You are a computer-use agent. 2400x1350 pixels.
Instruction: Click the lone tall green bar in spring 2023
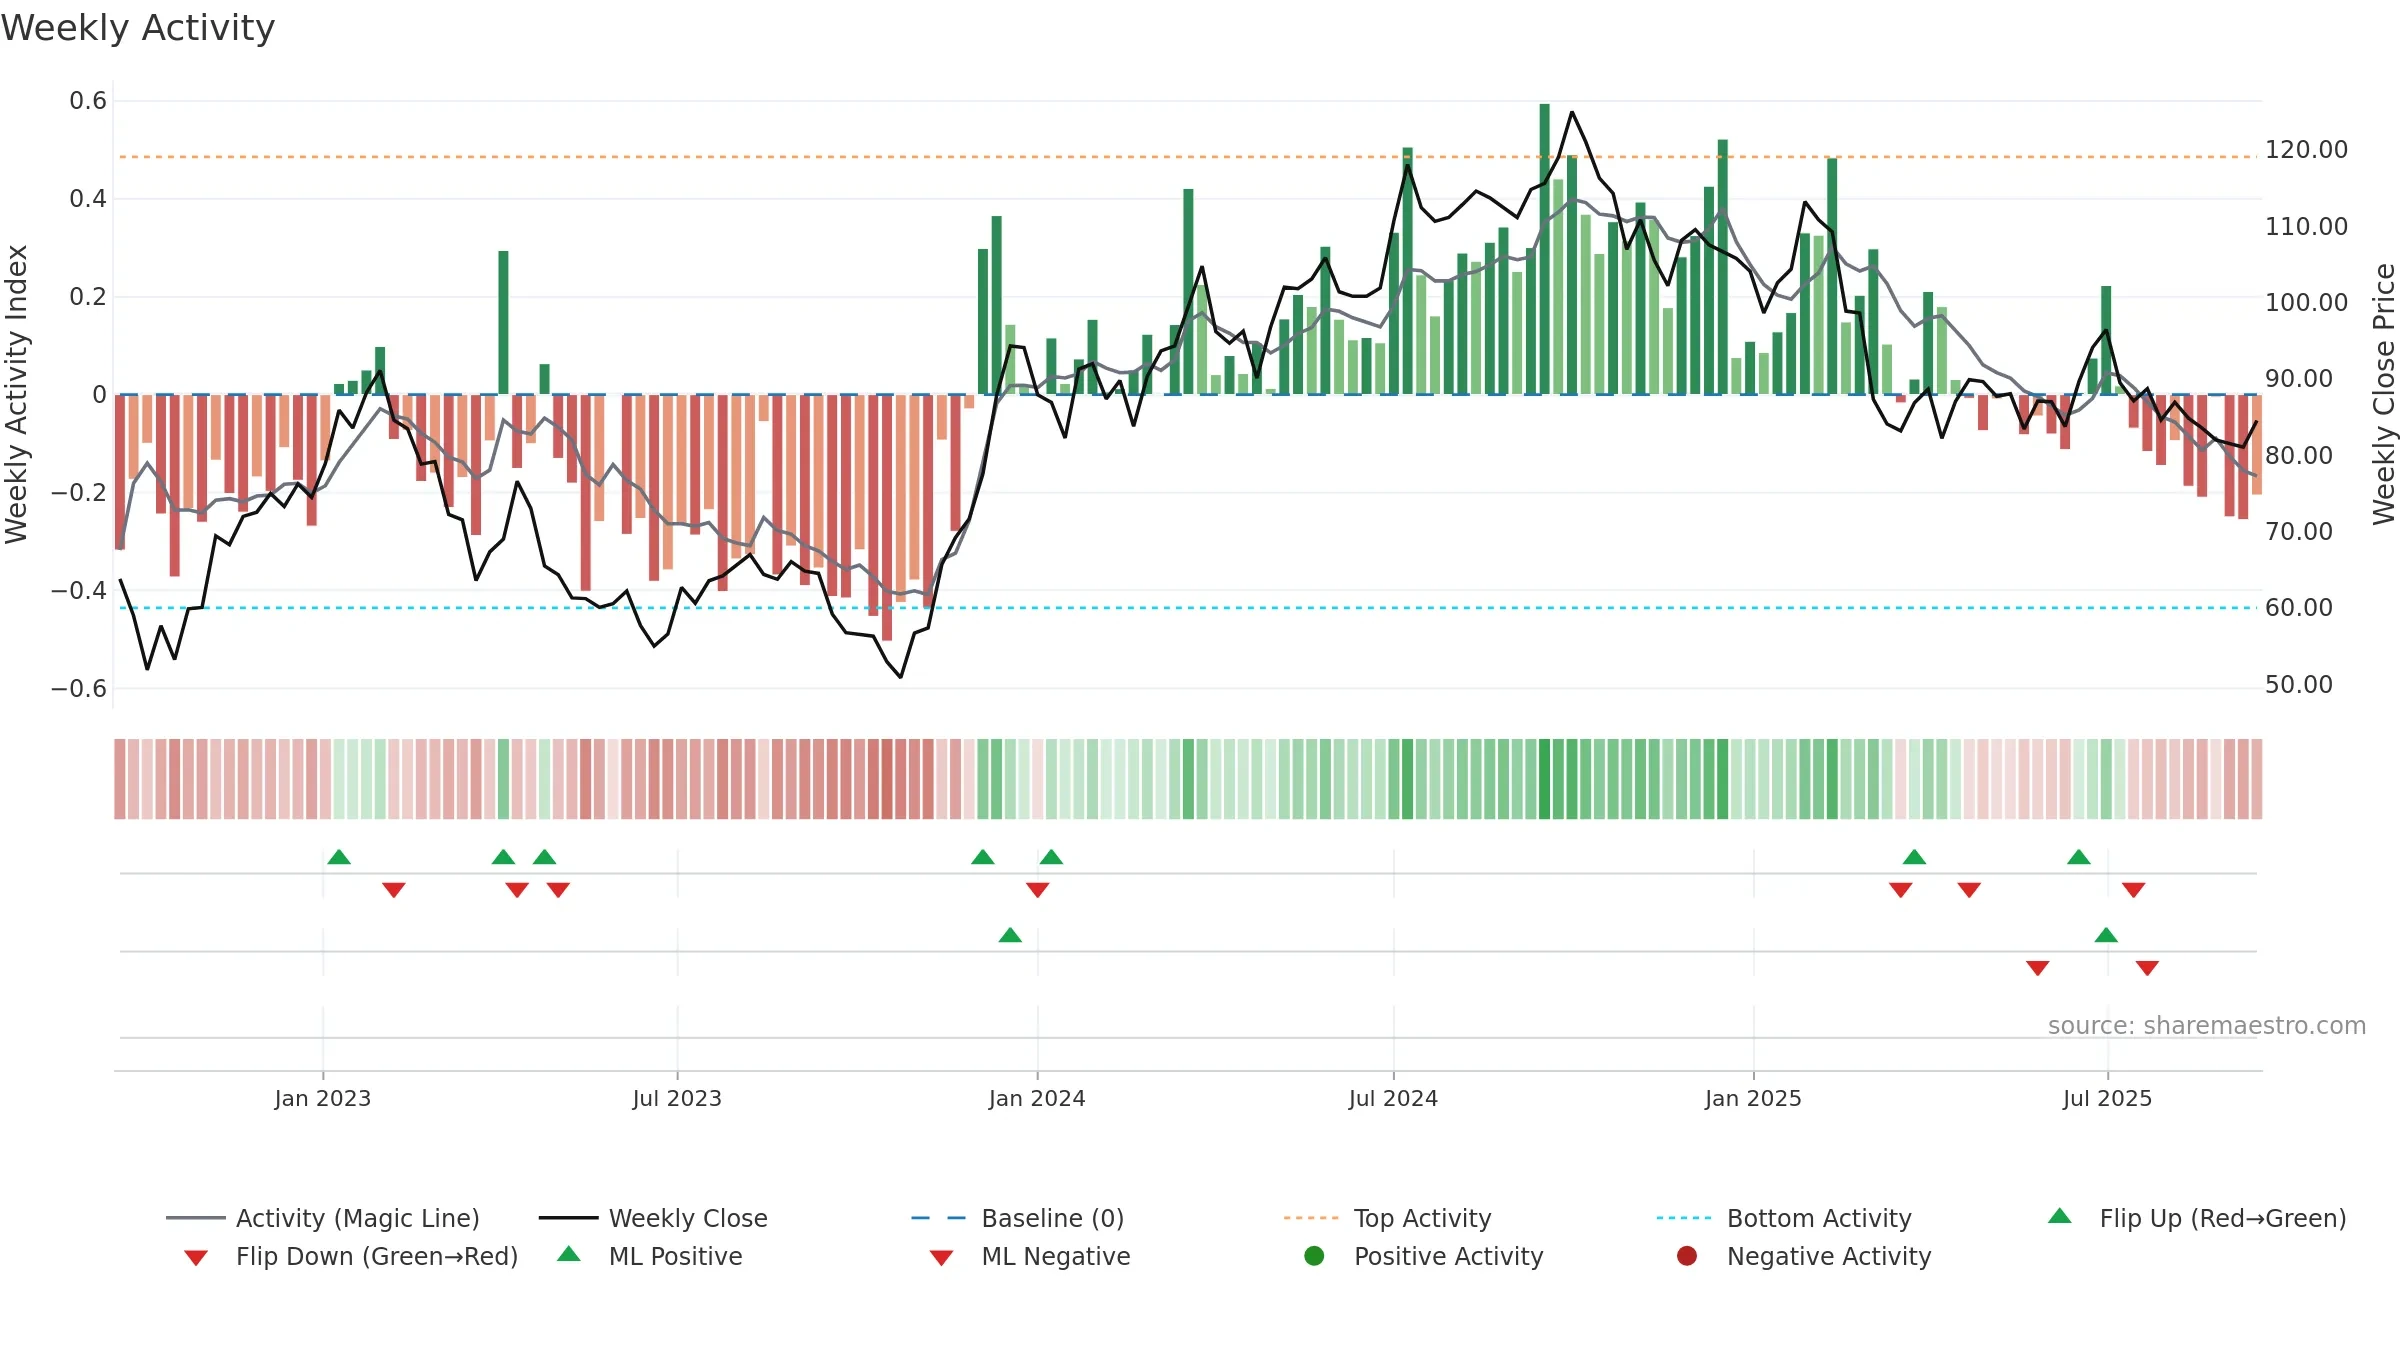click(503, 322)
